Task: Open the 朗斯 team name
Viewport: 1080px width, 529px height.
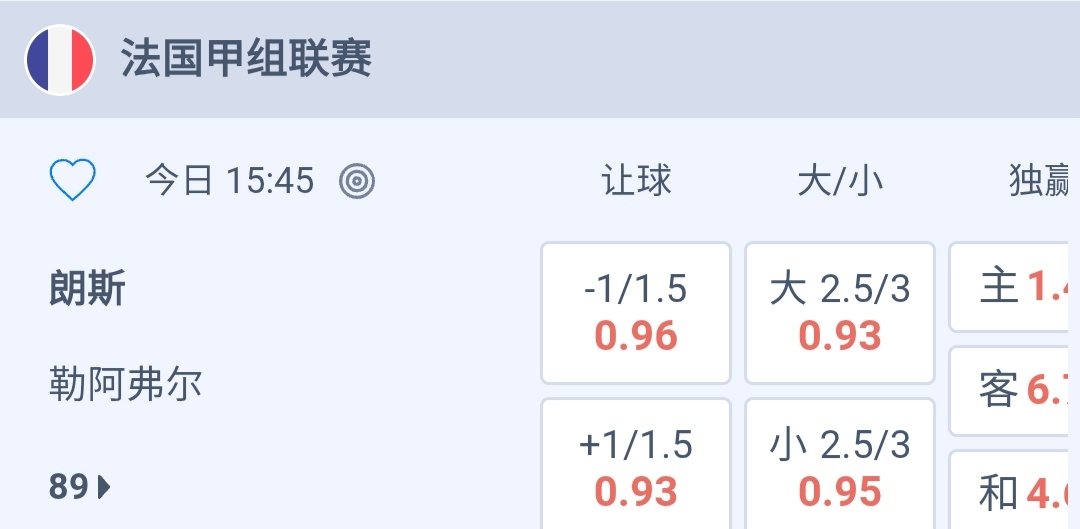Action: click(x=88, y=289)
